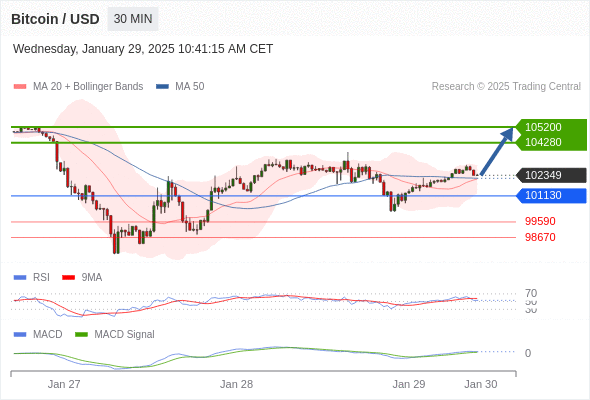
Task: Select the 105200 resistance price label
Action: pyautogui.click(x=543, y=127)
